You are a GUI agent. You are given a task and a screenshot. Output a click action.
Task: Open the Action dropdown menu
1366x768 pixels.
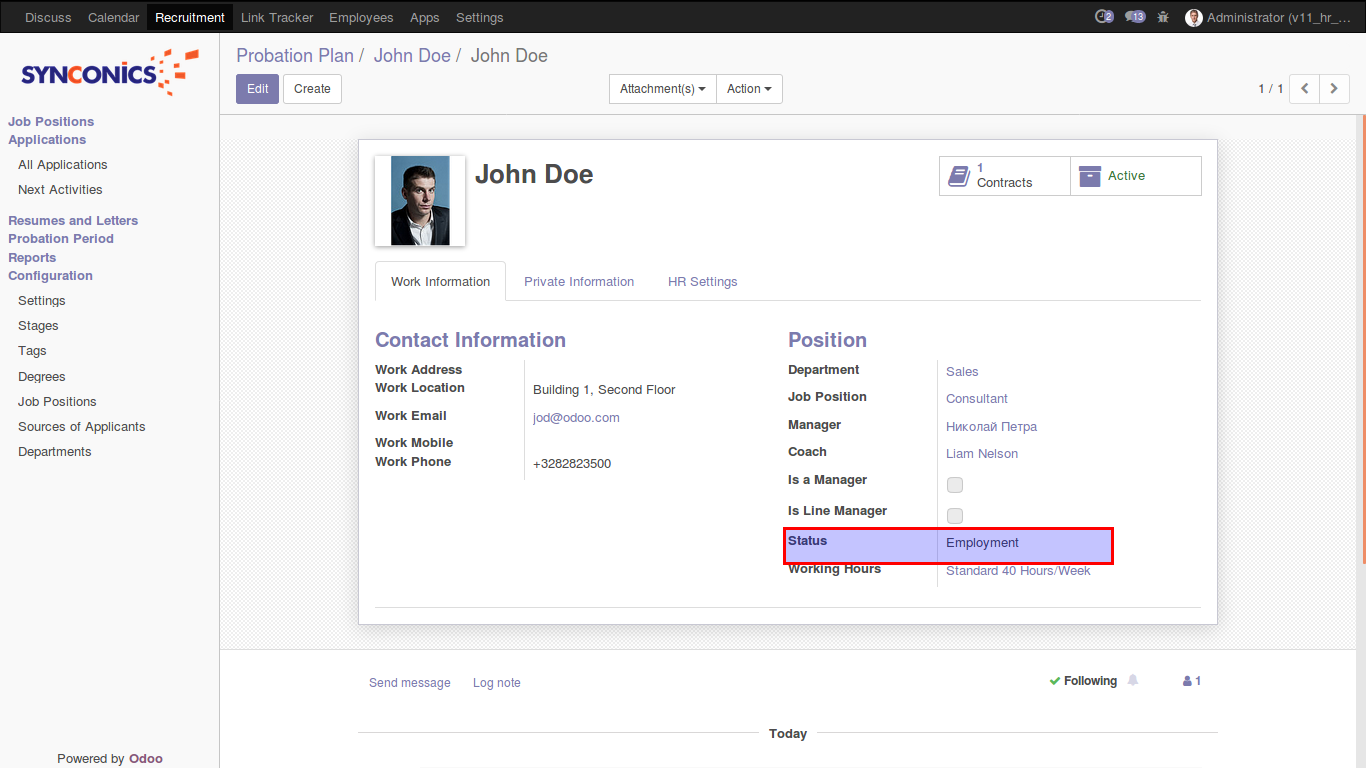(749, 89)
